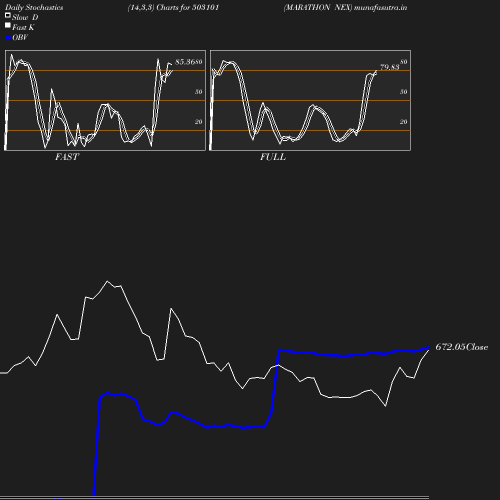Viewport: 500px width, 500px height.
Task: Click the Fast K legend swatch
Action: (8, 25)
